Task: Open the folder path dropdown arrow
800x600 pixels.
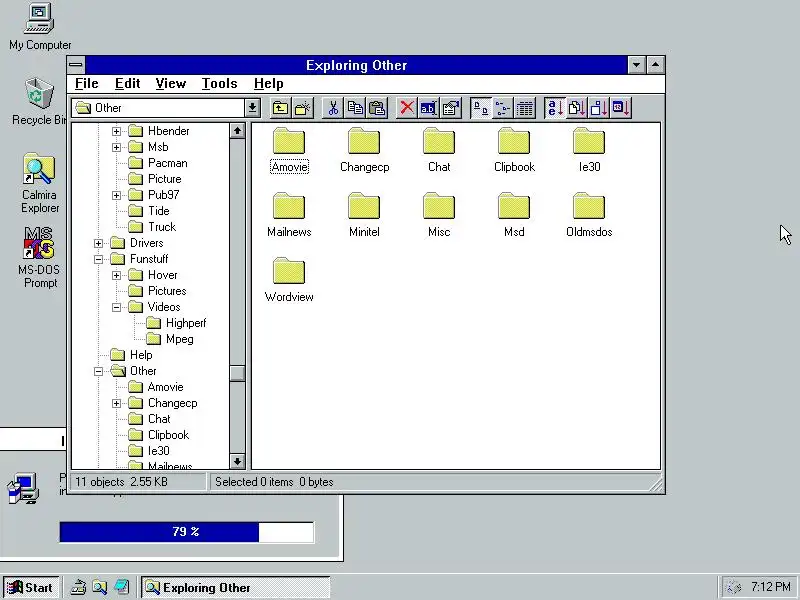Action: pos(253,108)
